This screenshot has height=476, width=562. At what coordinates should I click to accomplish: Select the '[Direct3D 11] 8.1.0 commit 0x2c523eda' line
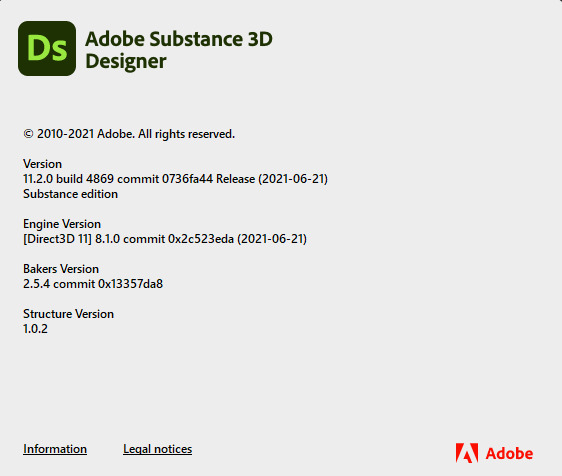pyautogui.click(x=165, y=239)
